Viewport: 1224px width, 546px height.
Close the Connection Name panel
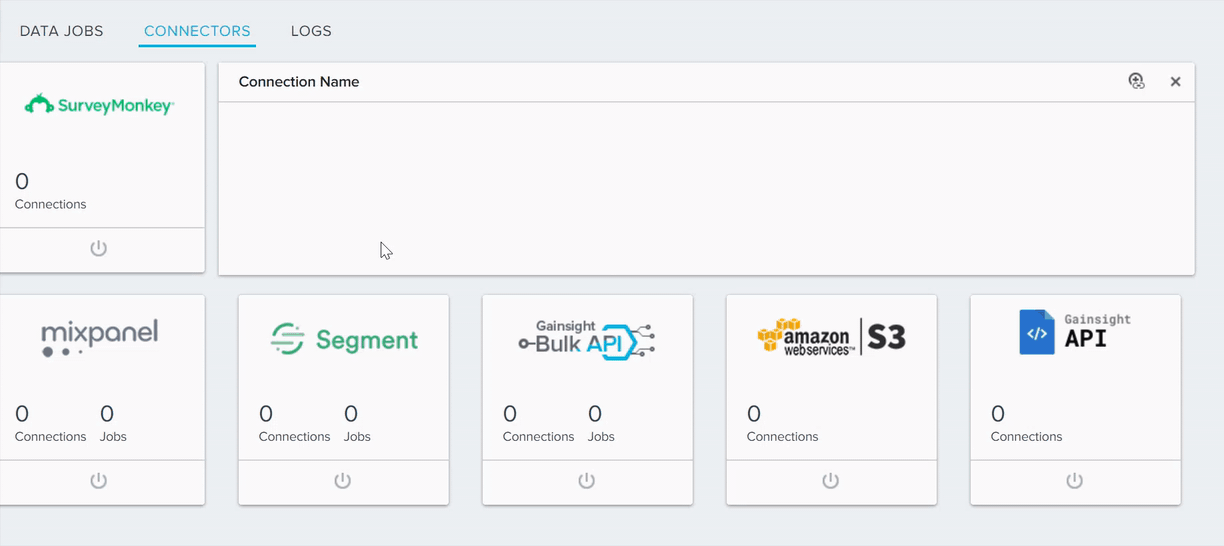coord(1175,82)
